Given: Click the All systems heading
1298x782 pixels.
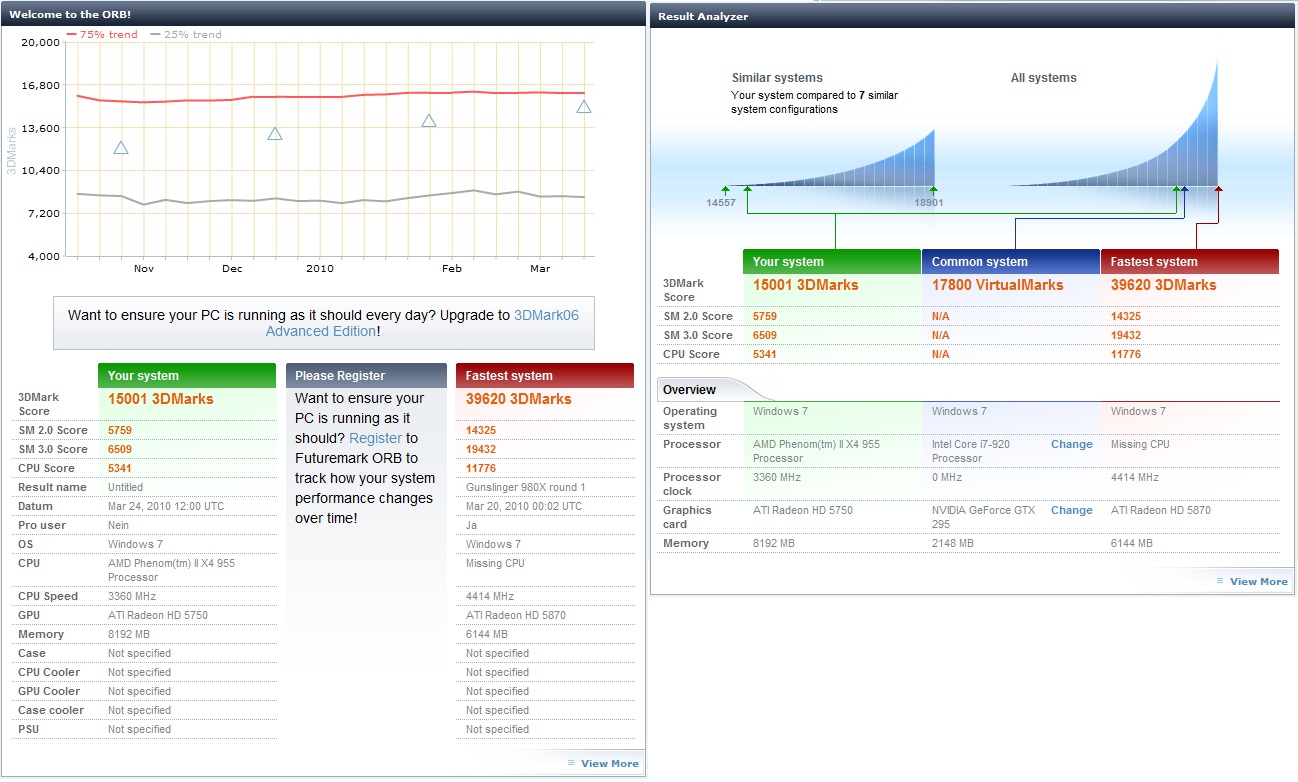Looking at the screenshot, I should point(1043,78).
